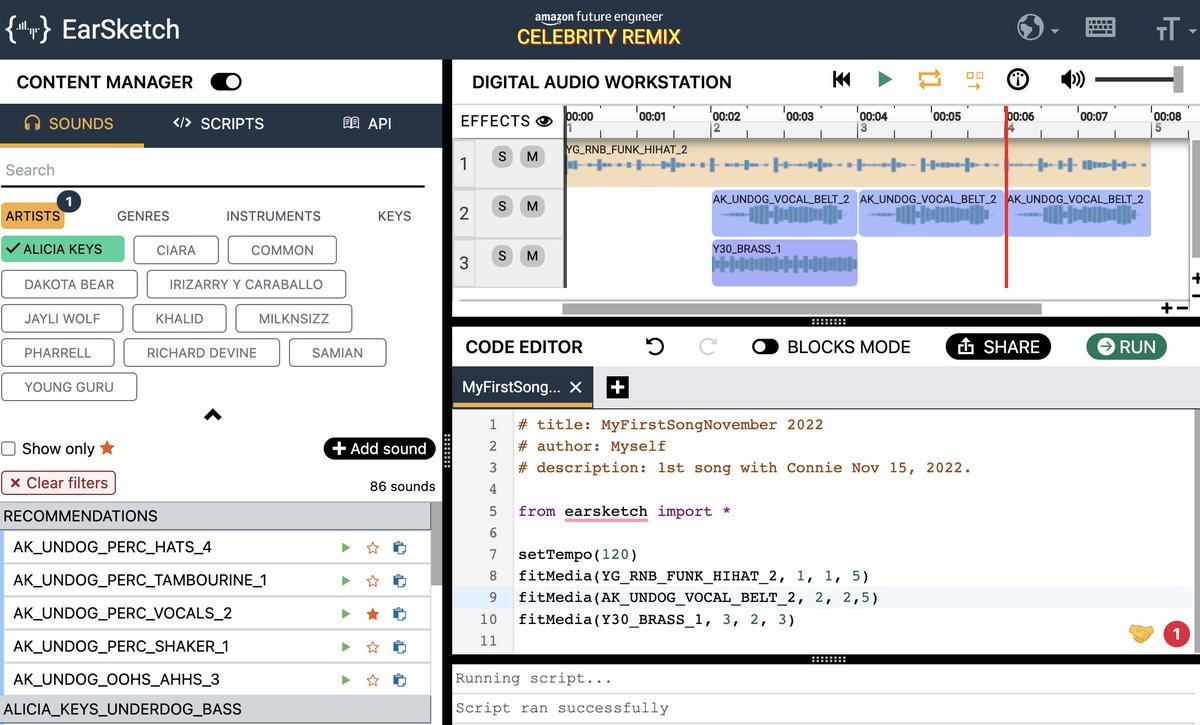This screenshot has height=725, width=1200.
Task: Deselect the Alicia Keys artist filter
Action: (x=63, y=250)
